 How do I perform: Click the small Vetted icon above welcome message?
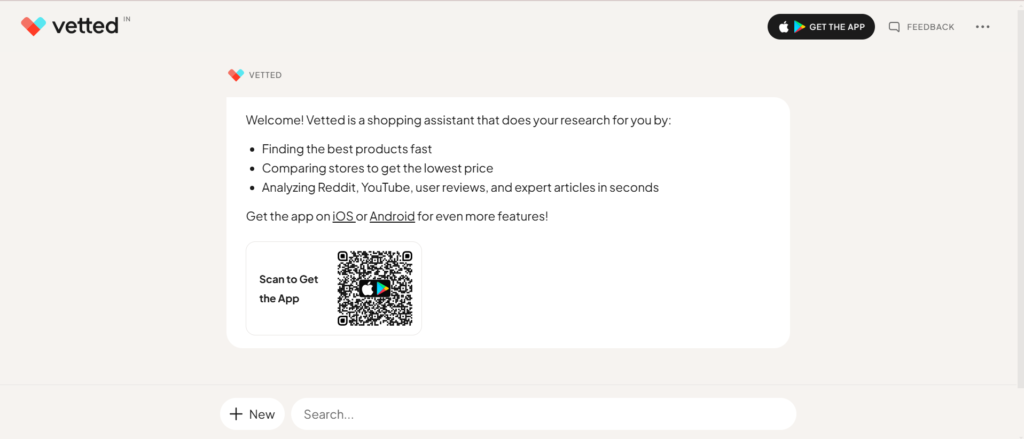(235, 75)
